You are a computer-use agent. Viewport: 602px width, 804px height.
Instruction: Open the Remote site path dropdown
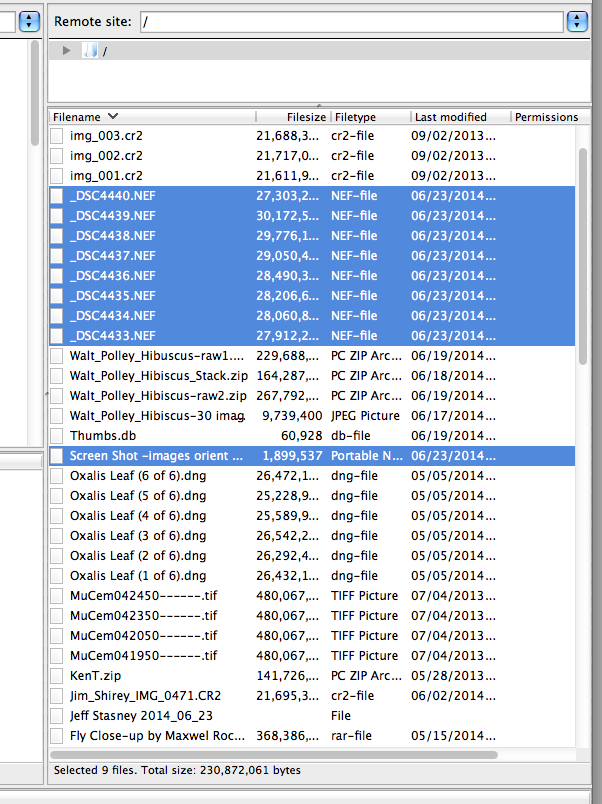click(x=577, y=22)
